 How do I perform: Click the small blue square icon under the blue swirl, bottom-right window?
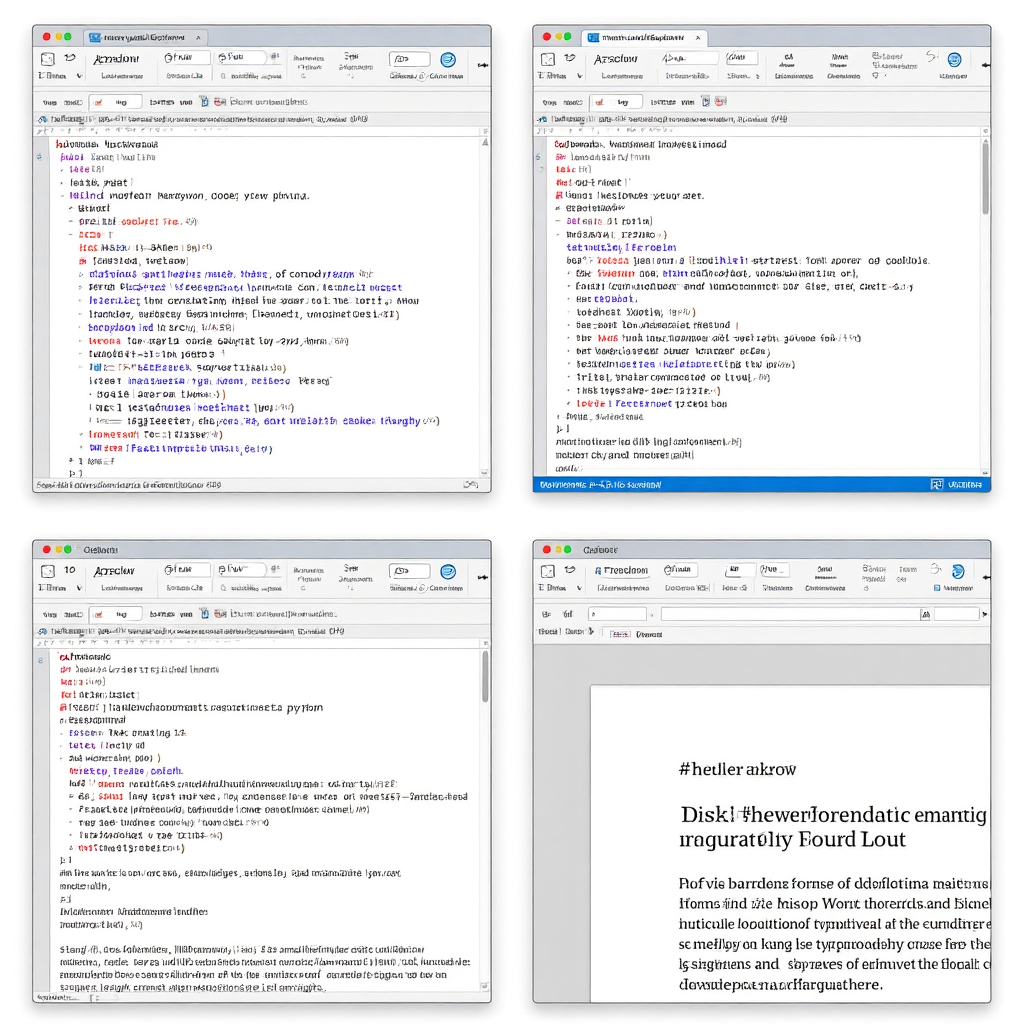(937, 588)
